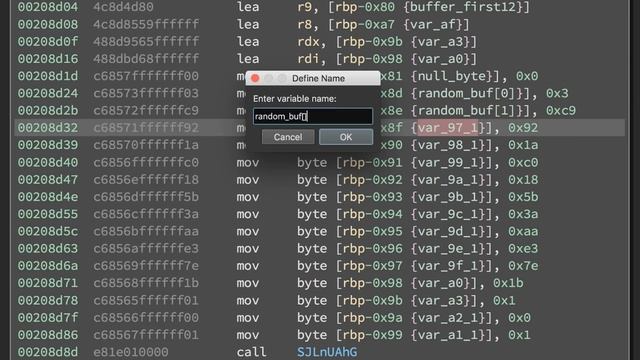
Task: Click address 00208d08
Action: [x=47, y=24]
